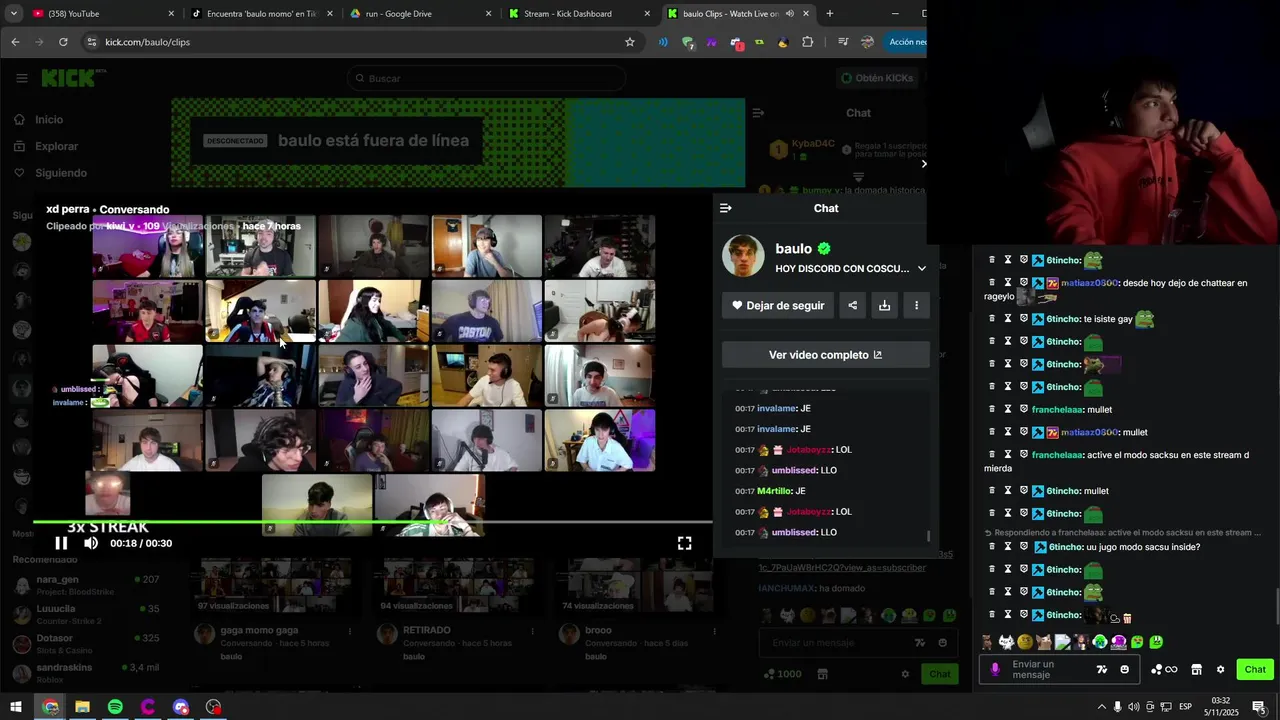Pause the clip playback

(x=61, y=543)
